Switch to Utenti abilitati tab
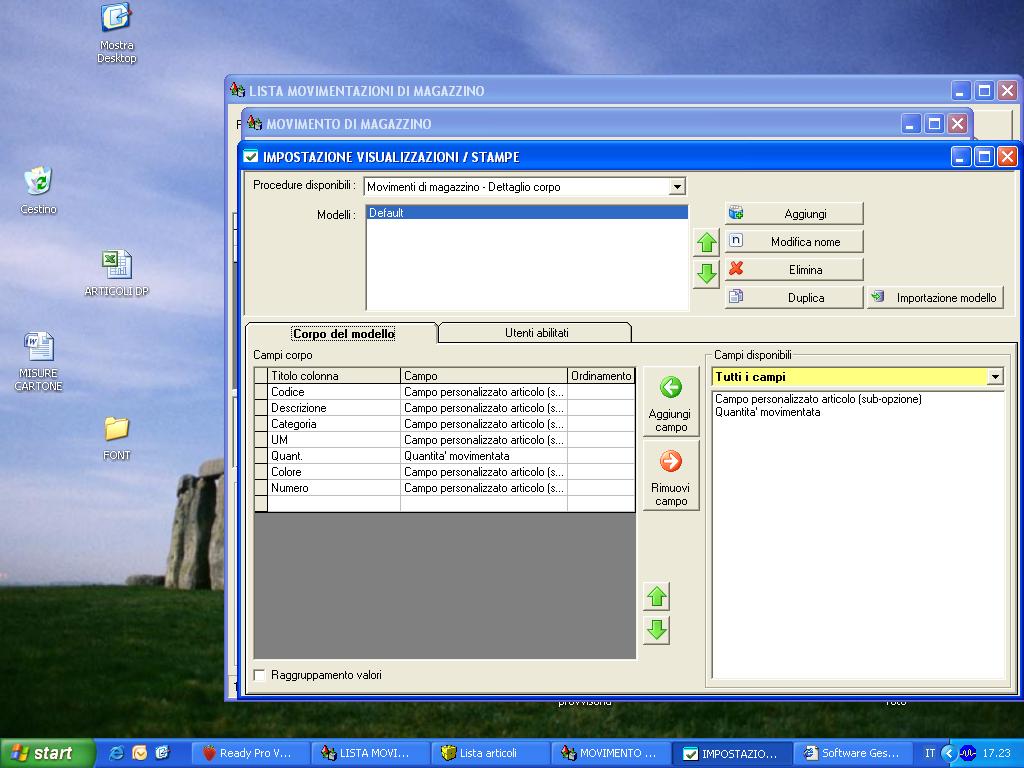This screenshot has width=1024, height=768. (x=536, y=333)
